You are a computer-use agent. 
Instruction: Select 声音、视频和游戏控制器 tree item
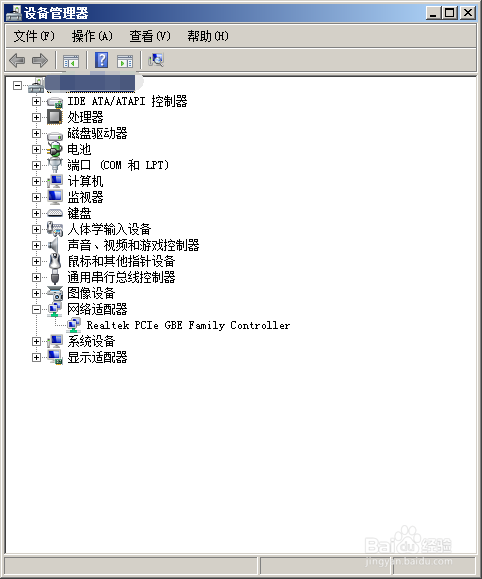pyautogui.click(x=133, y=245)
